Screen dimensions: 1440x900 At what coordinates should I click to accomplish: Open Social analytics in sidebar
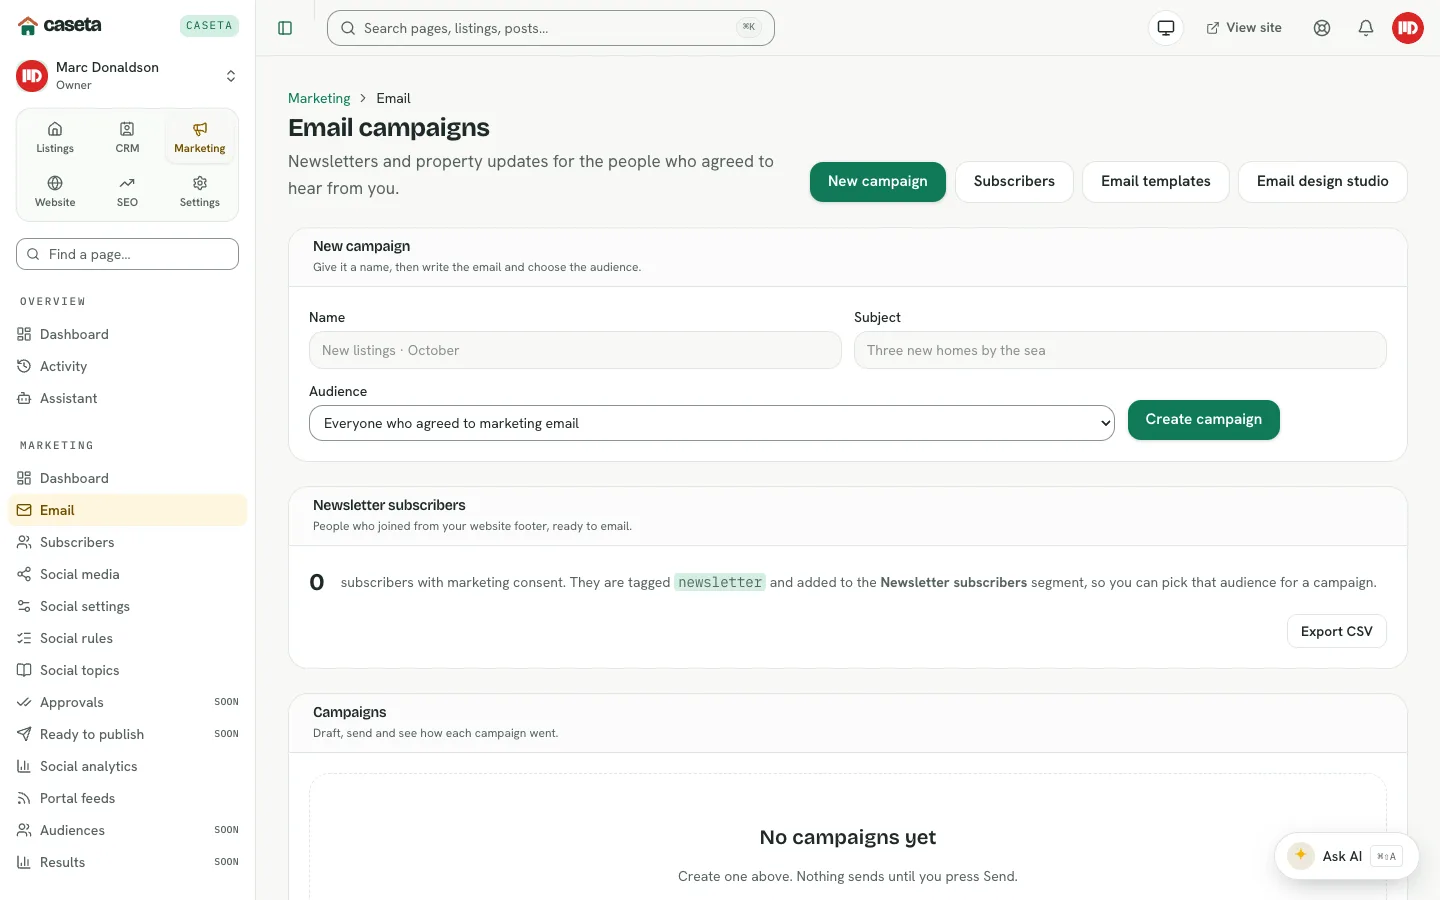[127, 766]
